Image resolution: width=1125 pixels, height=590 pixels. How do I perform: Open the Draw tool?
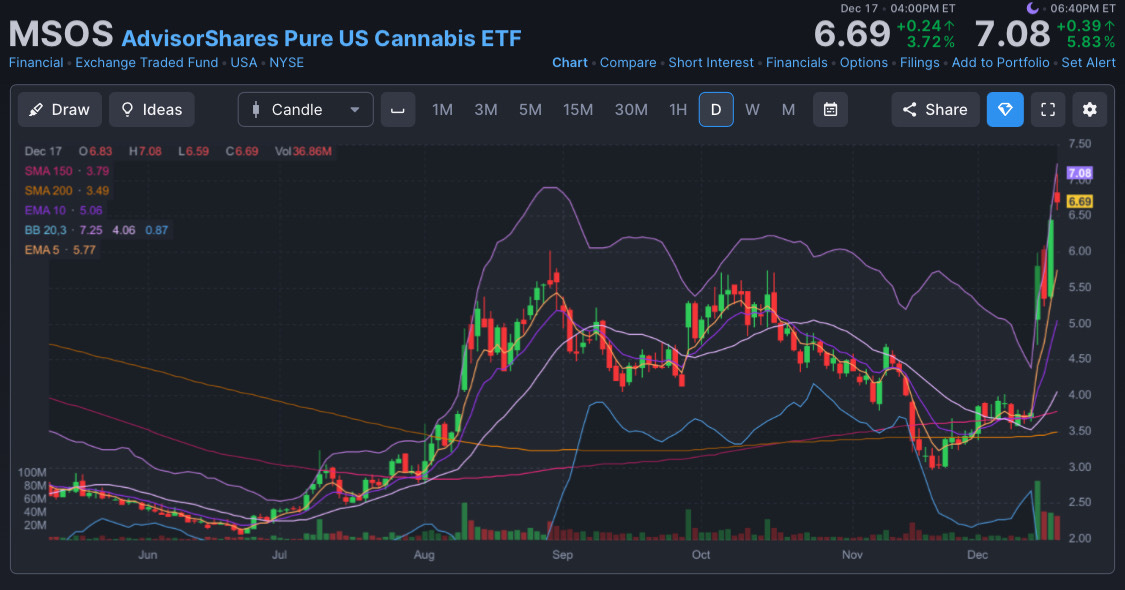(60, 110)
